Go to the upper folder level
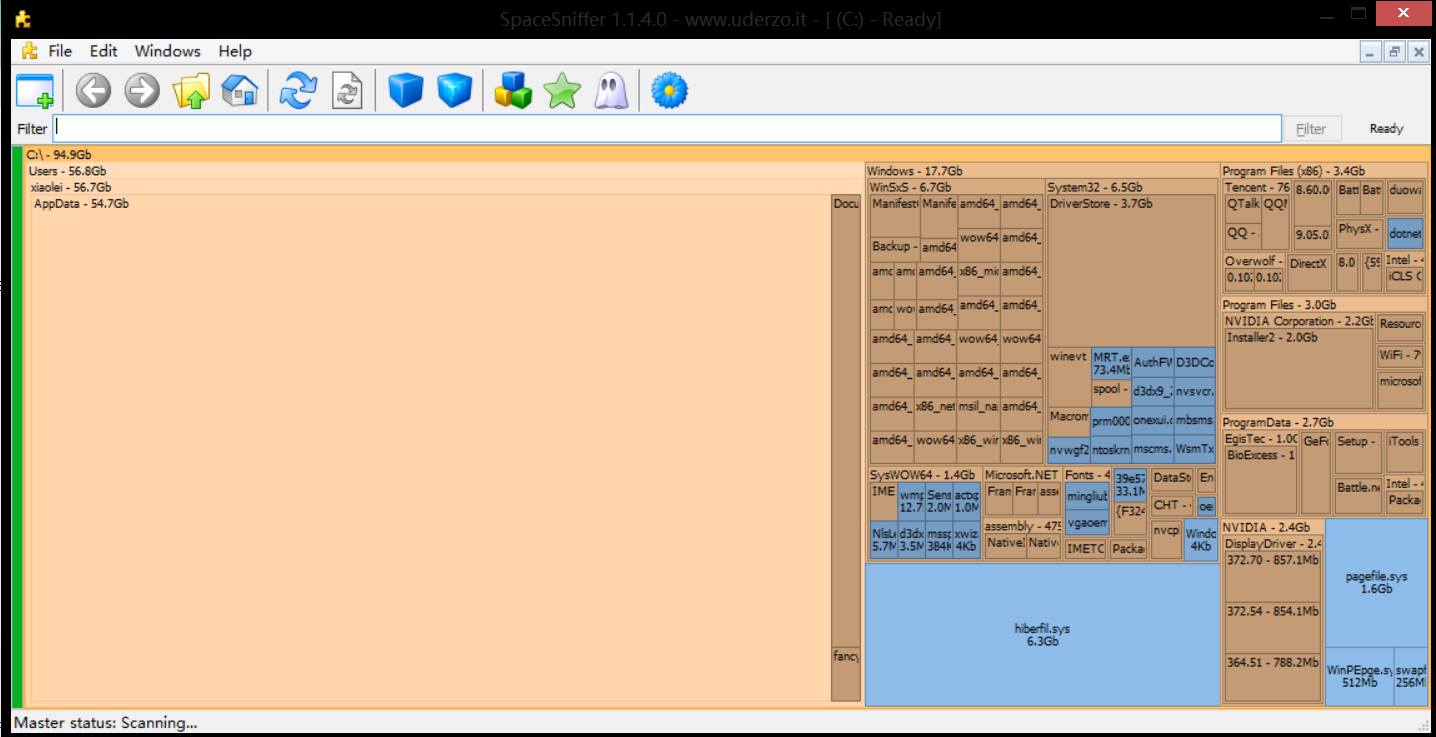Image resolution: width=1436 pixels, height=737 pixels. 190,91
